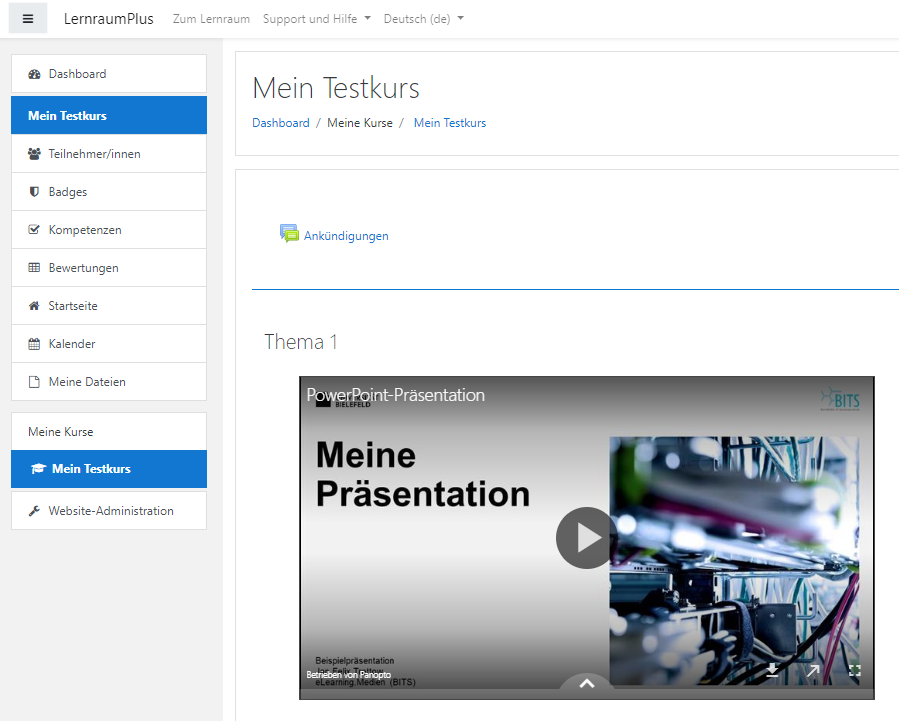The image size is (899, 721).
Task: Click Meine Kurse in the sidebar
Action: (x=109, y=432)
